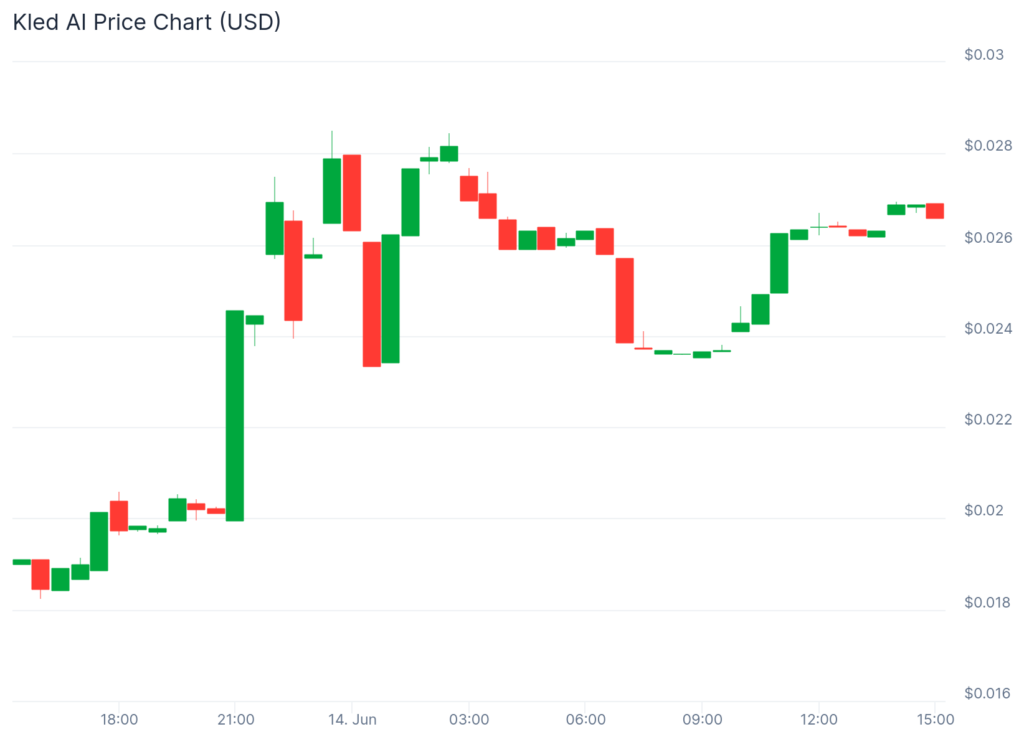Click the 14. Jun date axis label
Image resolution: width=1024 pixels, height=747 pixels.
(352, 720)
